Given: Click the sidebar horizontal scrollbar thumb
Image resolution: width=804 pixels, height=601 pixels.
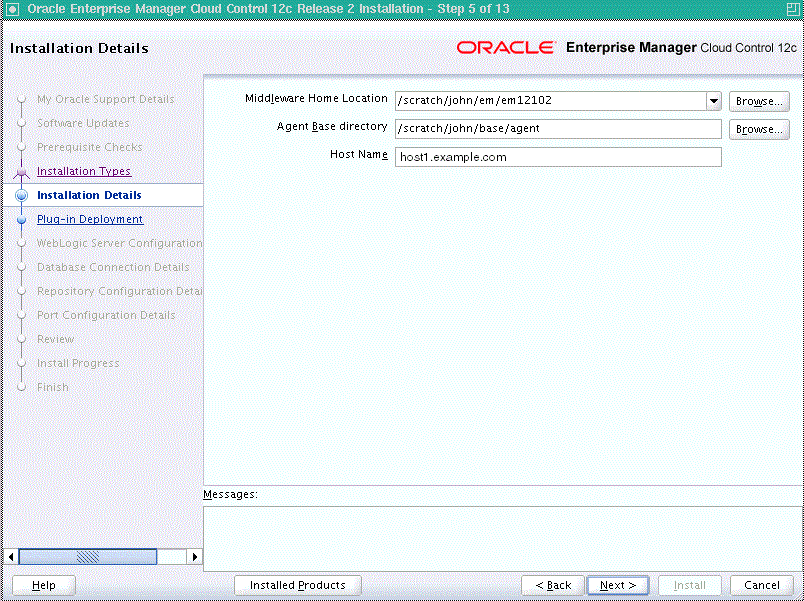Looking at the screenshot, I should (x=88, y=556).
